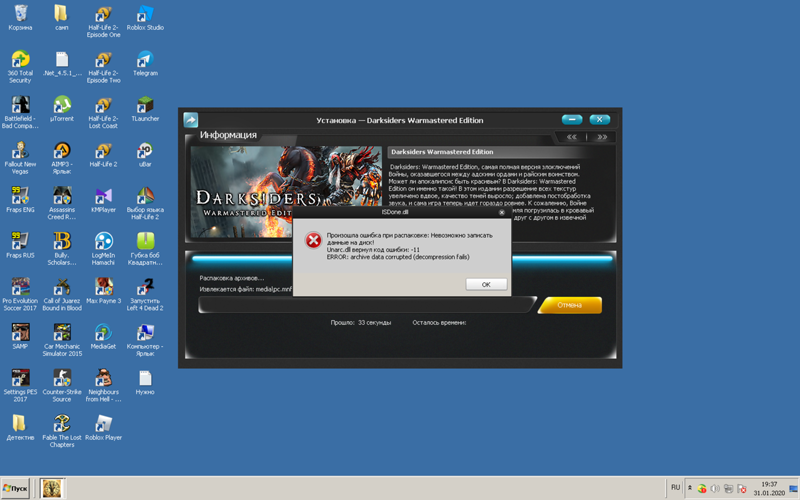
Task: Select the Fraps RUS shortcut
Action: point(20,245)
